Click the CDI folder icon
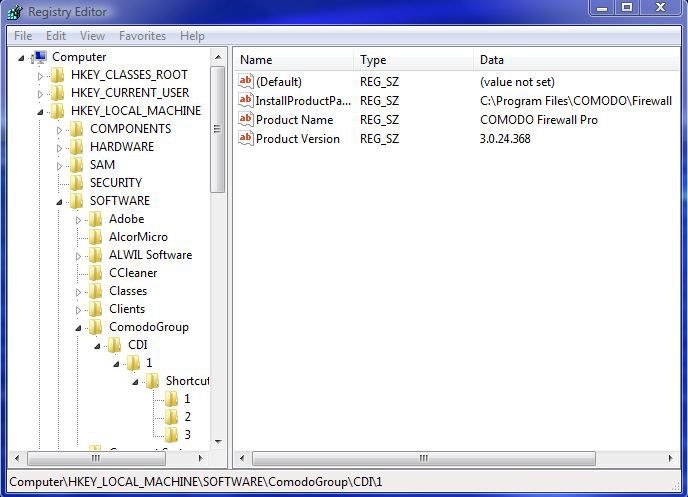The image size is (688, 497). pyautogui.click(x=114, y=345)
